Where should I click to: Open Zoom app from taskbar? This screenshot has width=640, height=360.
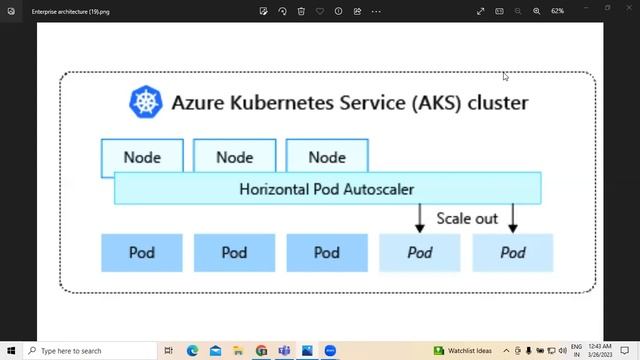(x=330, y=351)
